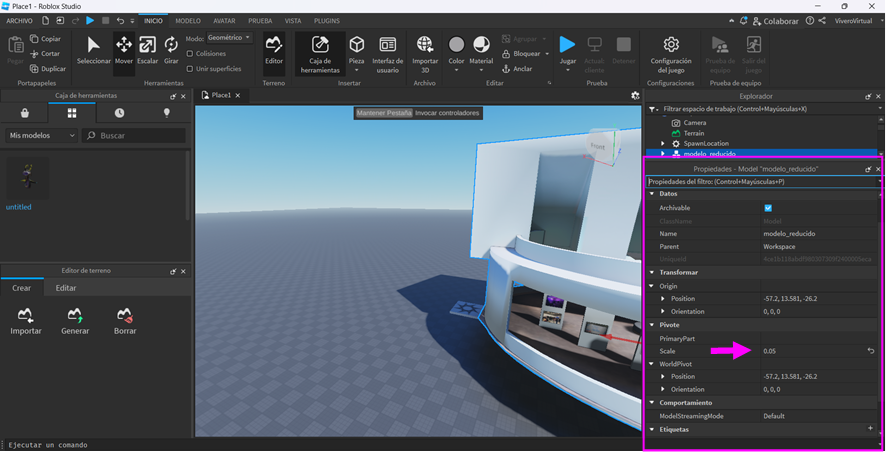
Task: Open the Mis modelos dropdown
Action: coord(42,135)
